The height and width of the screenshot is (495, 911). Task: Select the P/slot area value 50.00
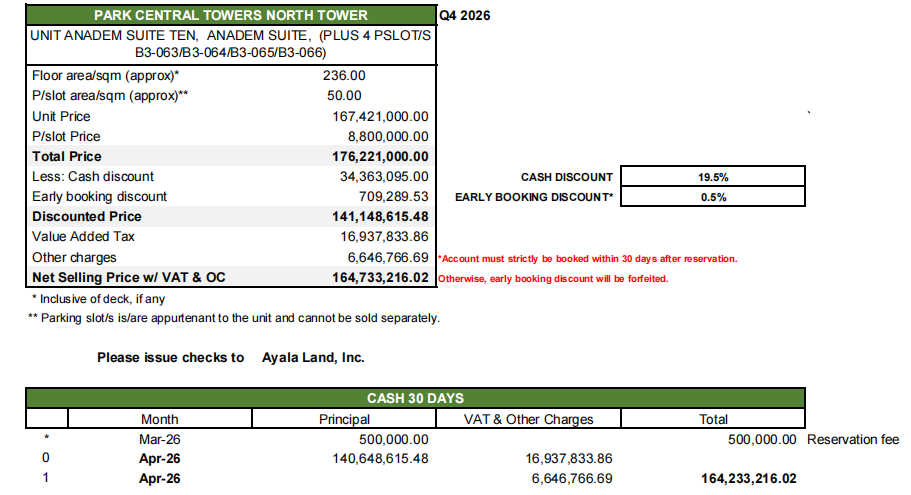[x=344, y=96]
